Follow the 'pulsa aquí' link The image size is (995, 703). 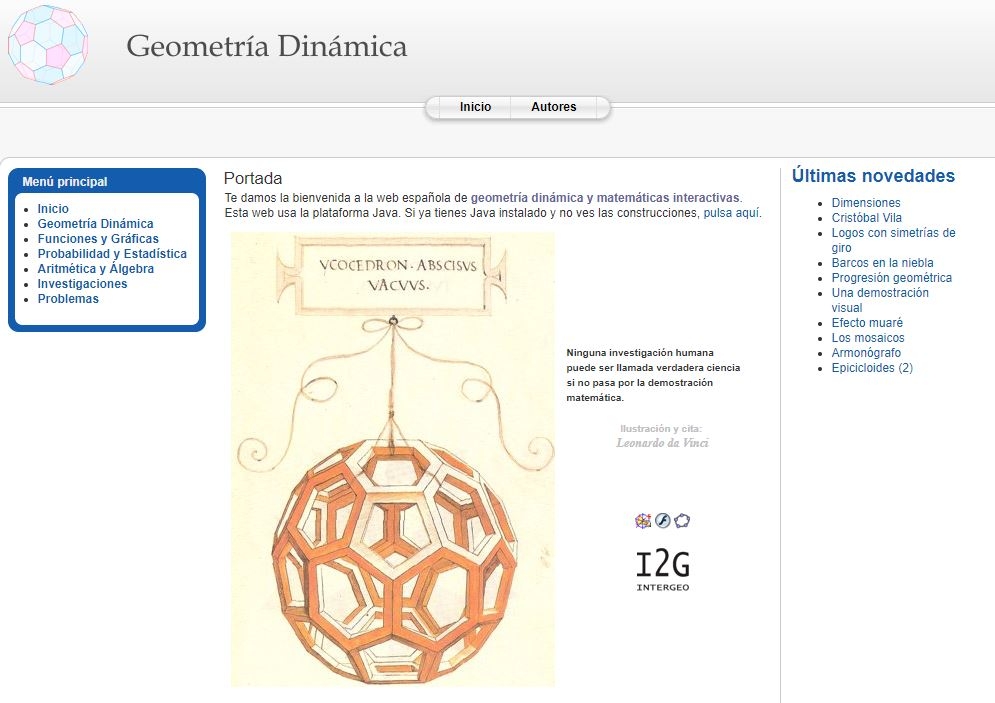coord(731,213)
